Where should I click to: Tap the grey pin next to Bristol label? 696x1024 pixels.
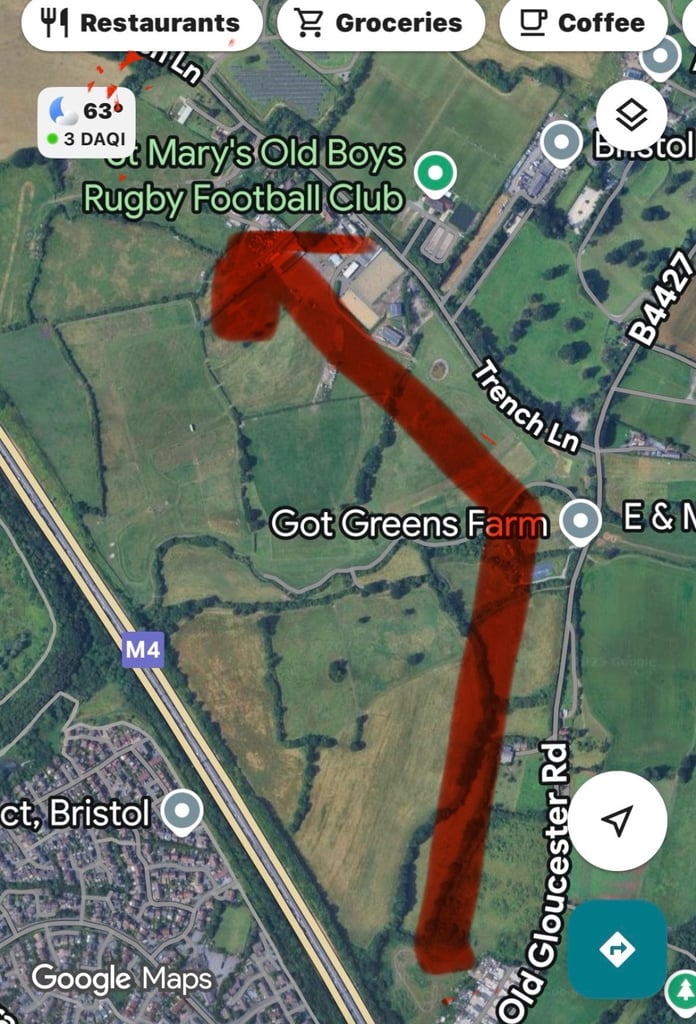[562, 144]
